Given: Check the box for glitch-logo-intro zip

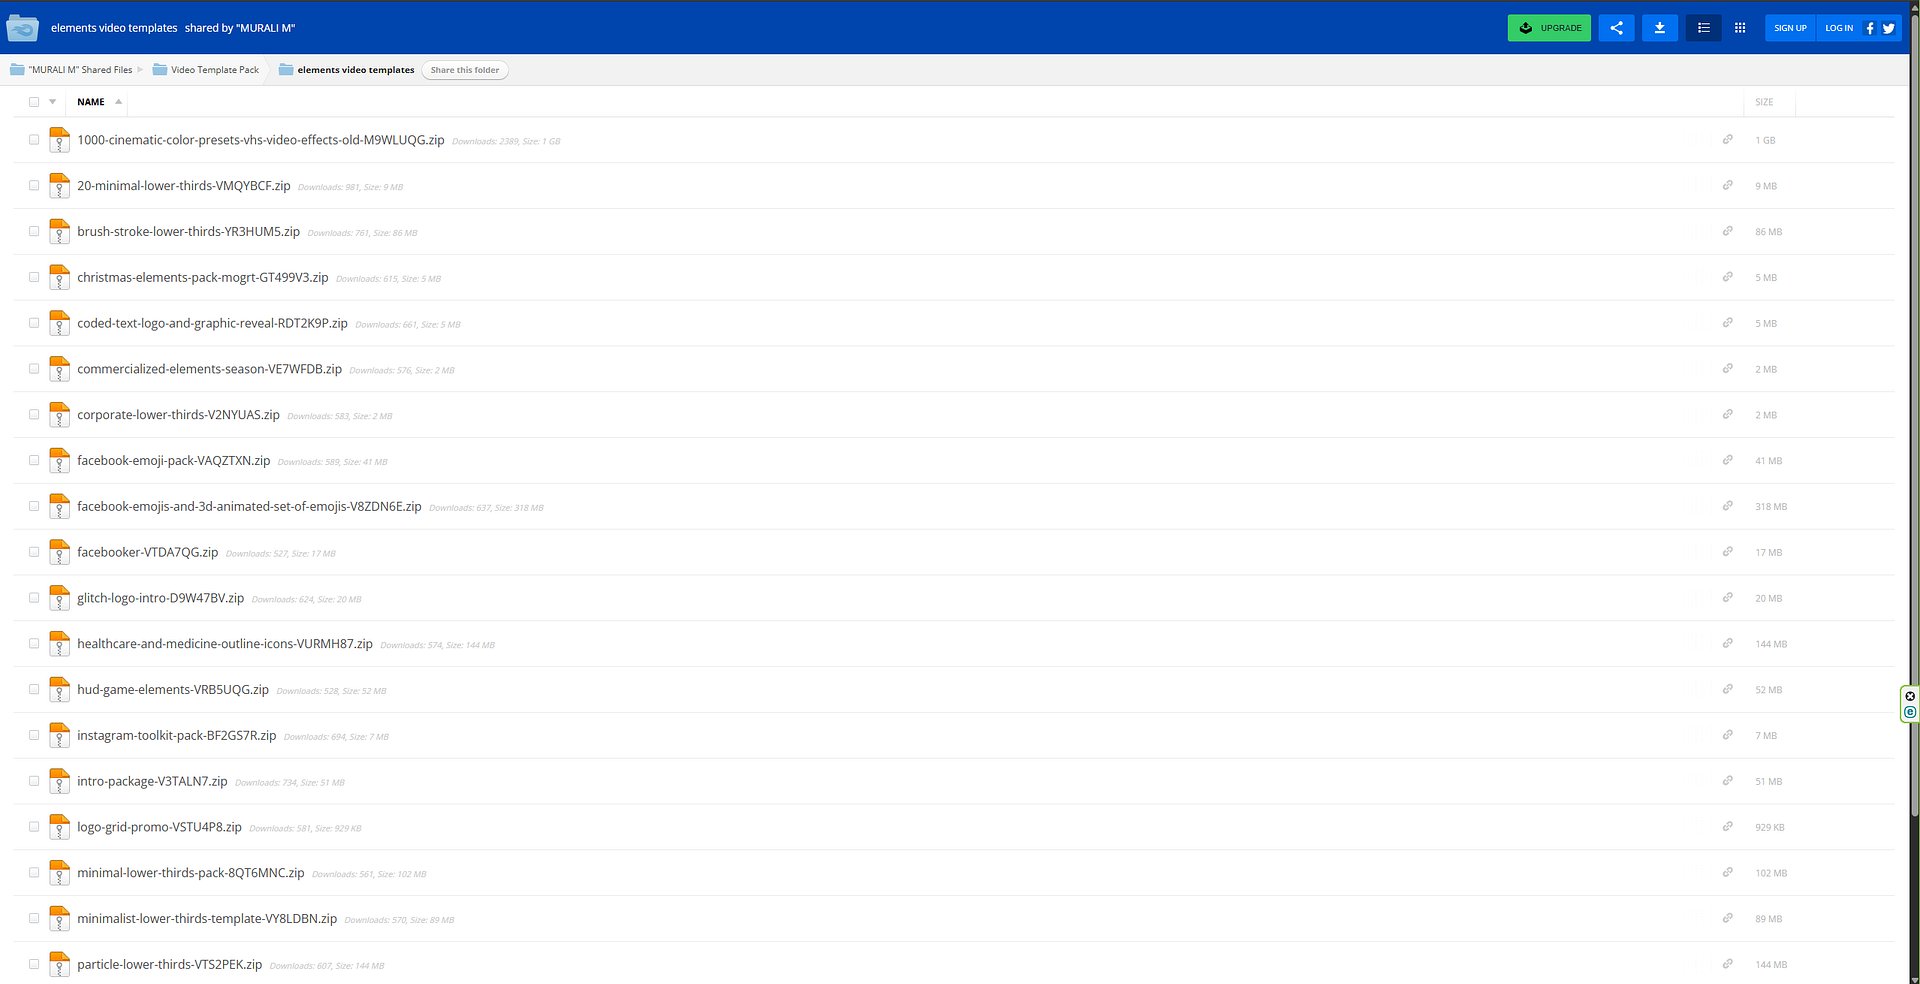Looking at the screenshot, I should click(34, 597).
